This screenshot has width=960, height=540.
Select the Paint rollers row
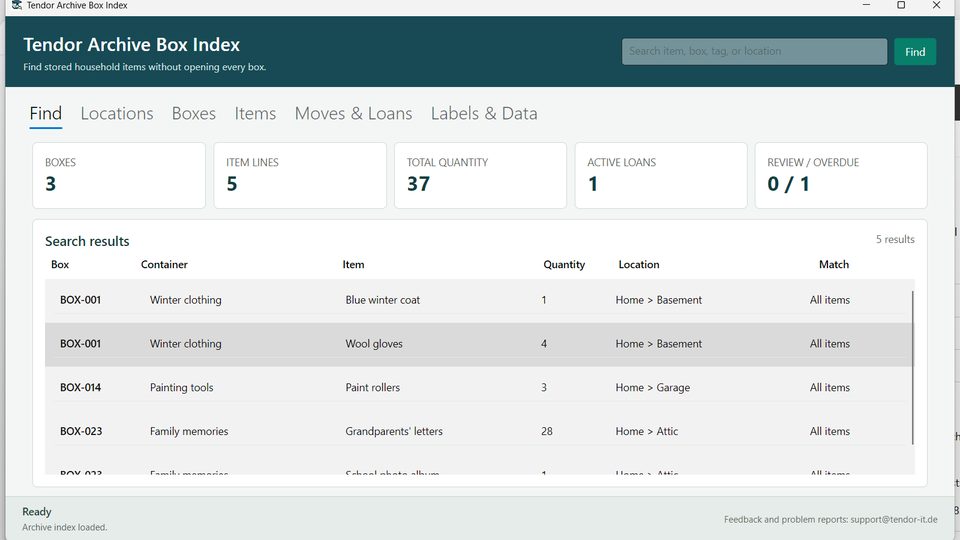[479, 388]
